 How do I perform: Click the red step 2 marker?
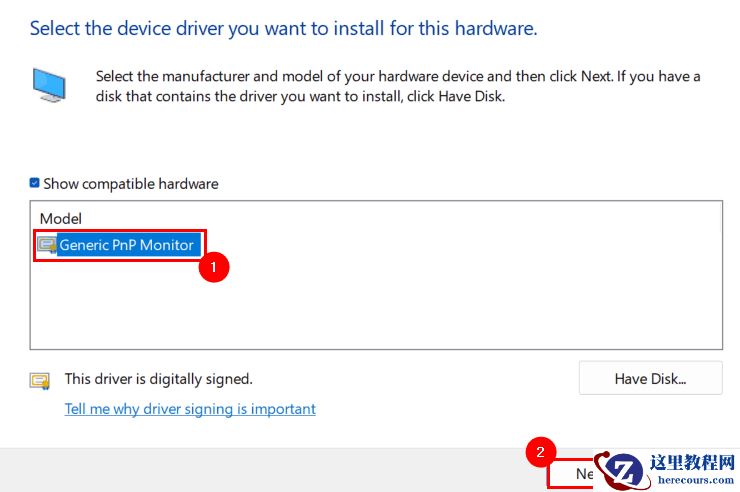click(540, 452)
